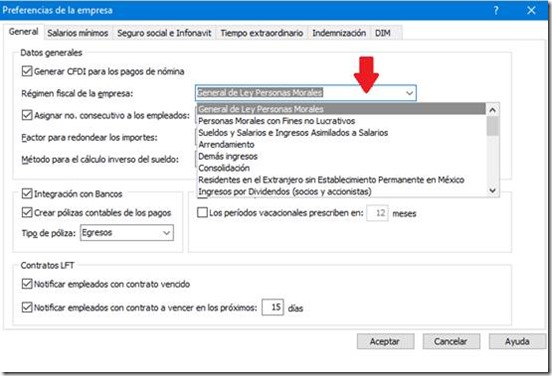This screenshot has height=376, width=552.
Task: Select Demás ingresos option
Action: (x=341, y=156)
